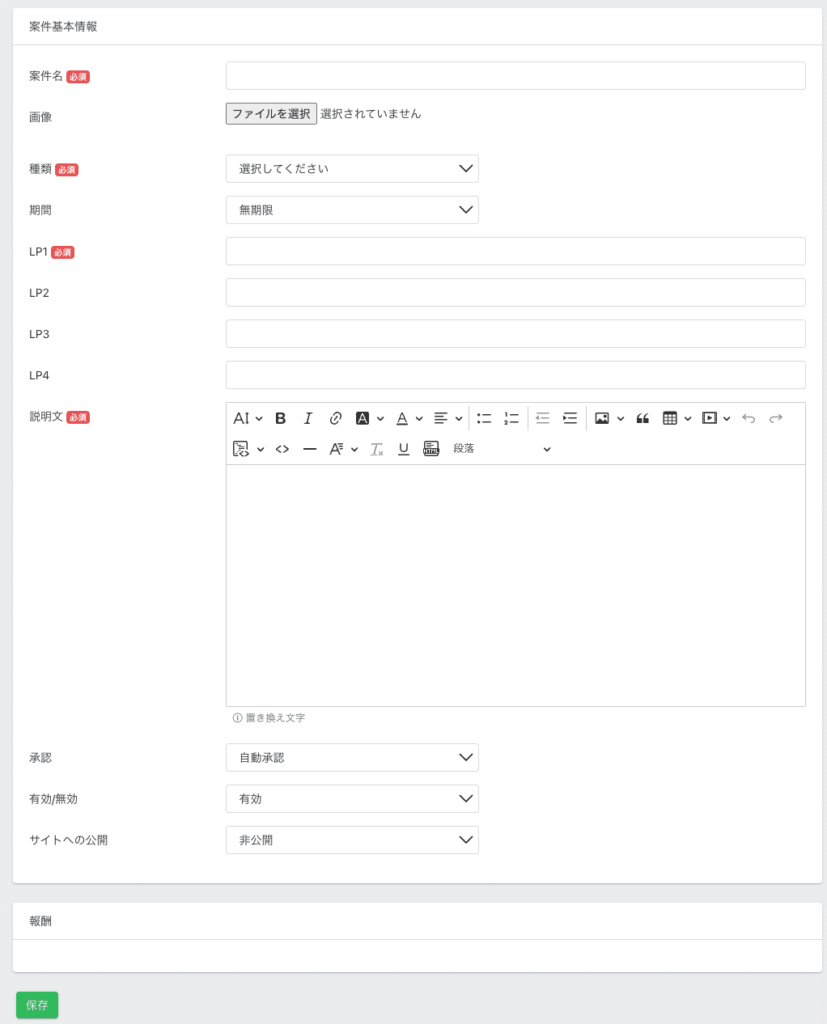Toggle inline code formatting
The width and height of the screenshot is (827, 1024).
[282, 449]
